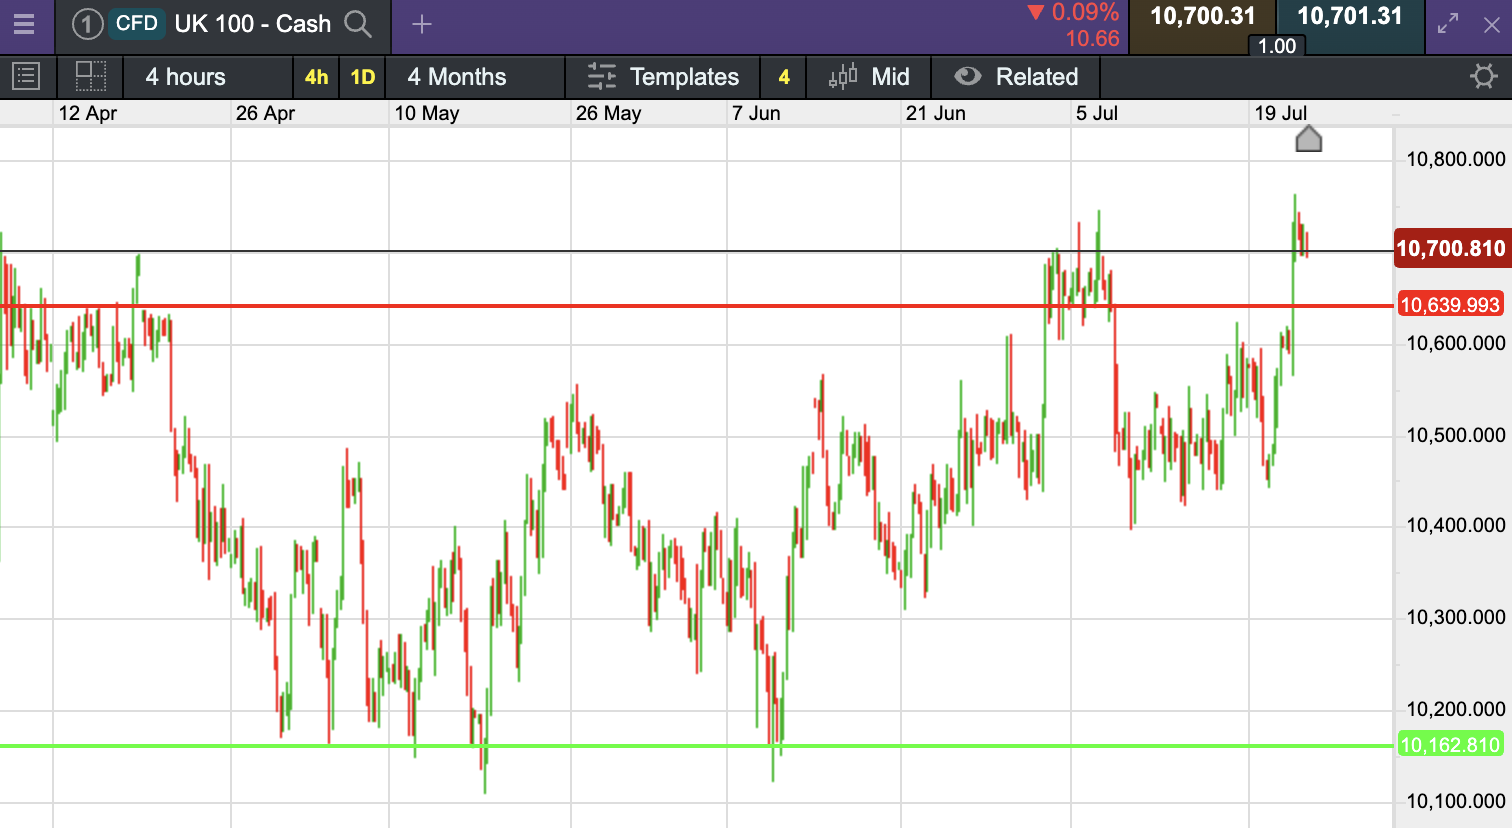Click the grey home marker near 19 Jul
Screen dimensions: 1512x828
[1309, 139]
